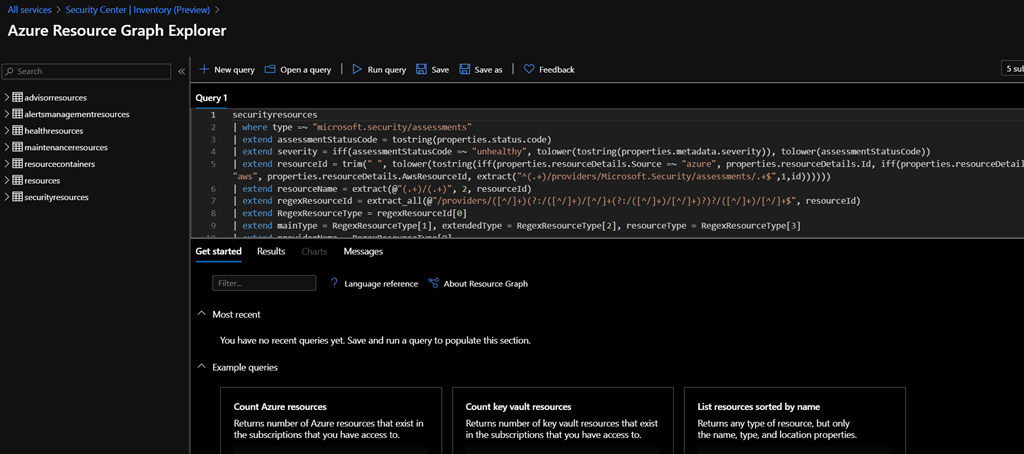This screenshot has width=1024, height=454.
Task: Expand the advisorresources table node
Action: pyautogui.click(x=6, y=98)
